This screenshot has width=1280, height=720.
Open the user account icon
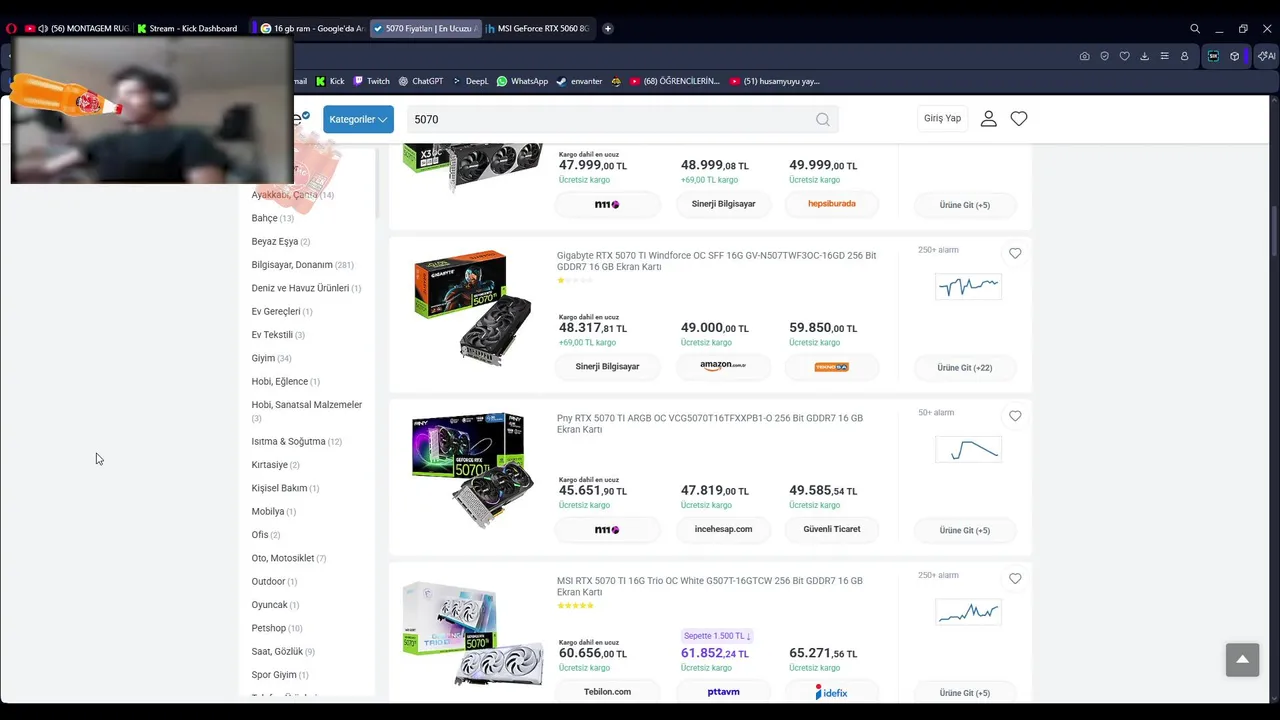[989, 118]
